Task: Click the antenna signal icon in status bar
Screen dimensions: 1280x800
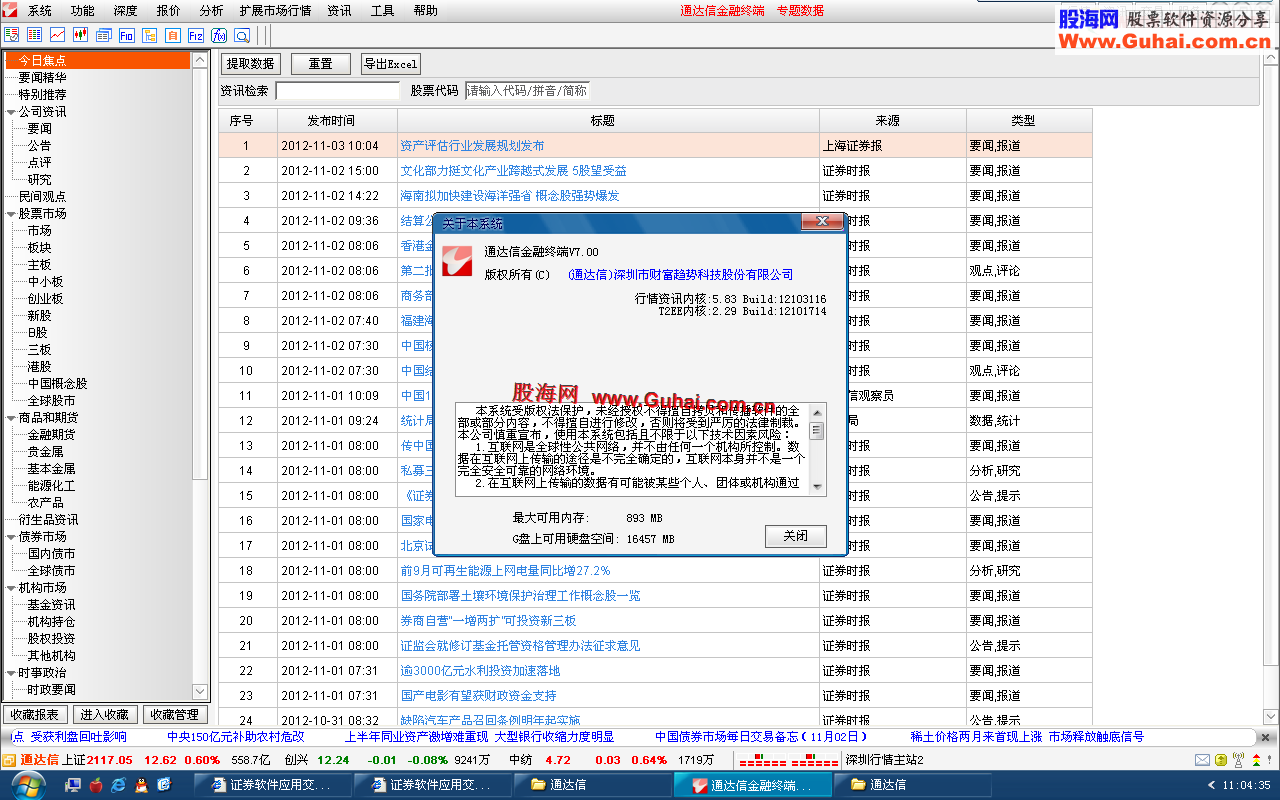Action: tap(1239, 760)
